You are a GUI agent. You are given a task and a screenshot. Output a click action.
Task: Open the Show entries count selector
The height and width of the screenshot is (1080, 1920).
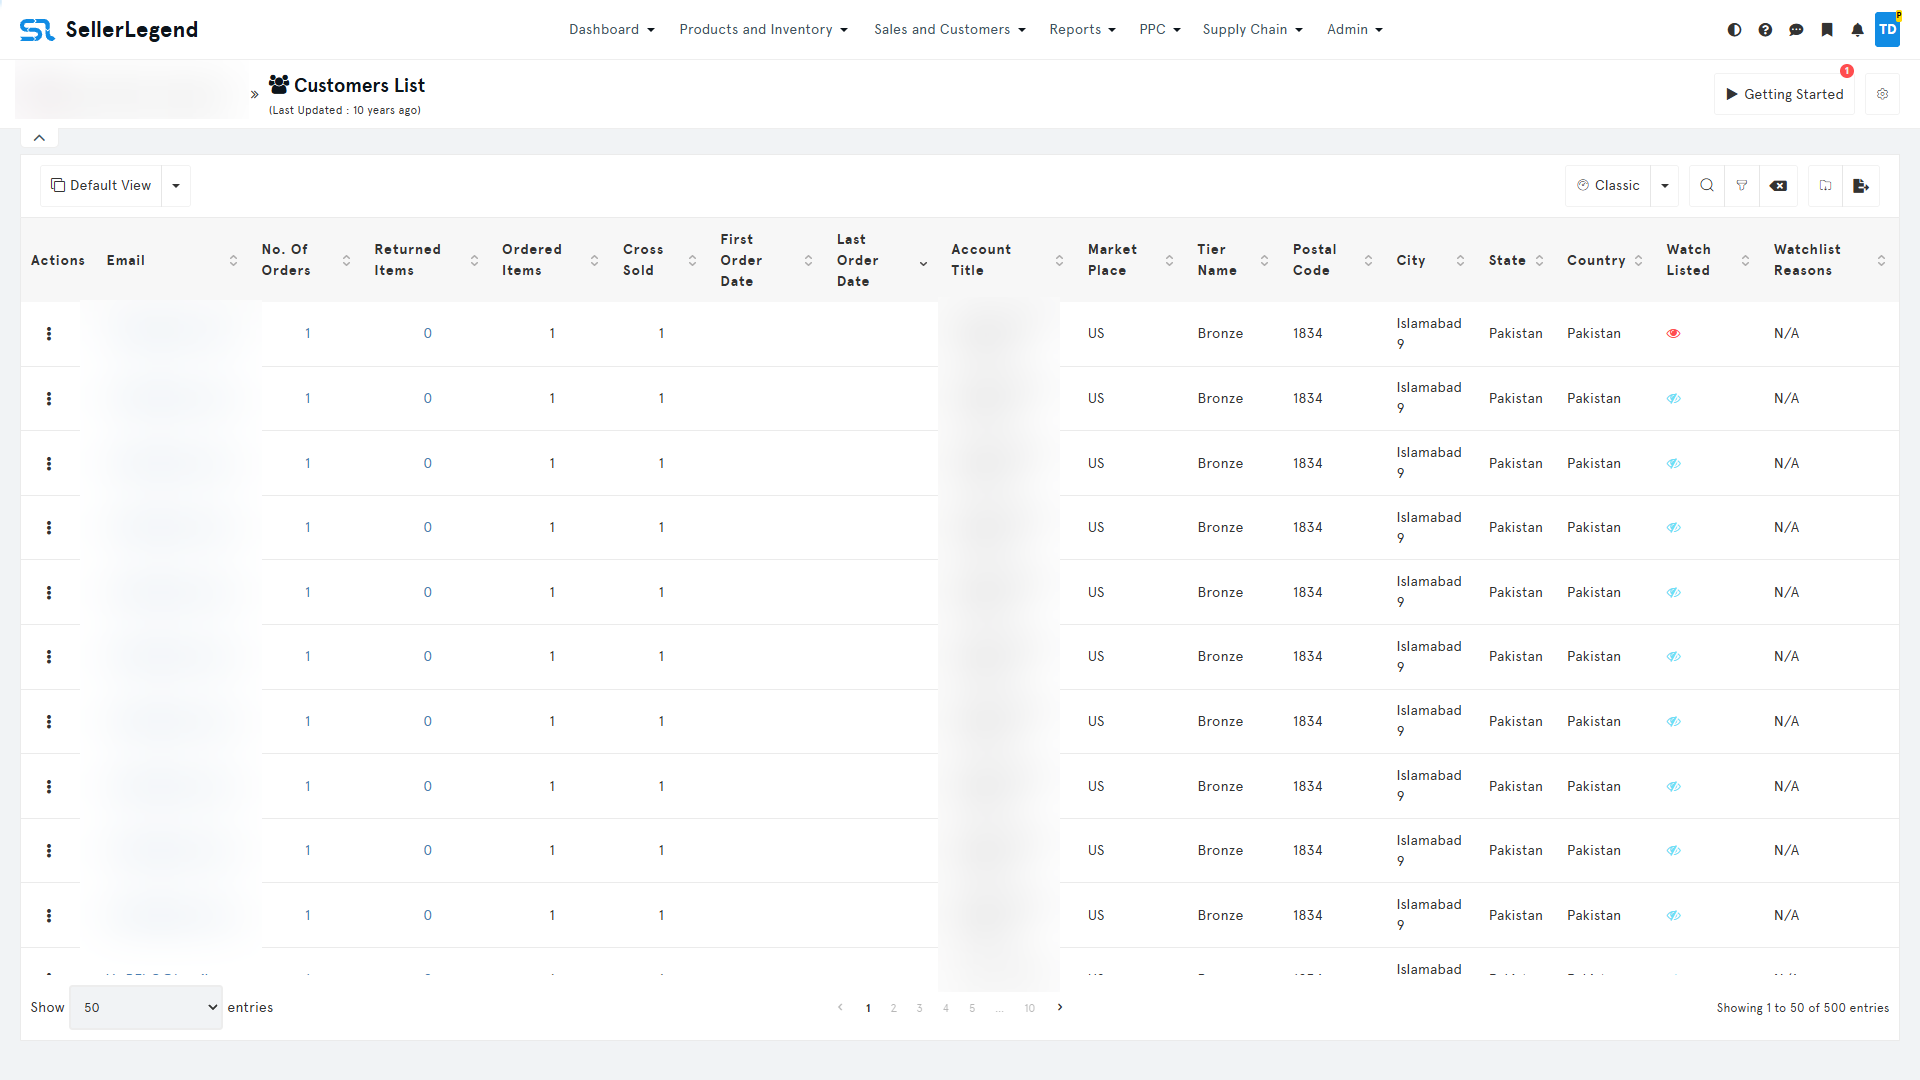click(146, 1007)
